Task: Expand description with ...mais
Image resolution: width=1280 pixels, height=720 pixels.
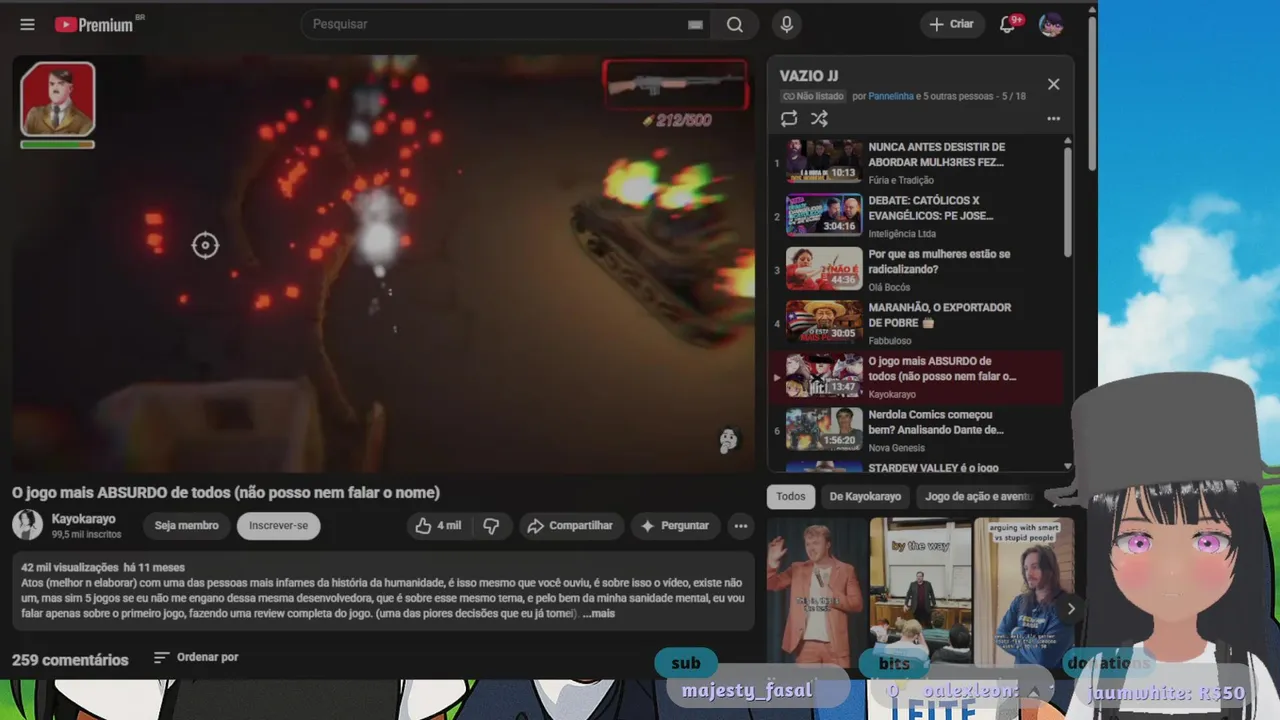Action: [x=599, y=613]
